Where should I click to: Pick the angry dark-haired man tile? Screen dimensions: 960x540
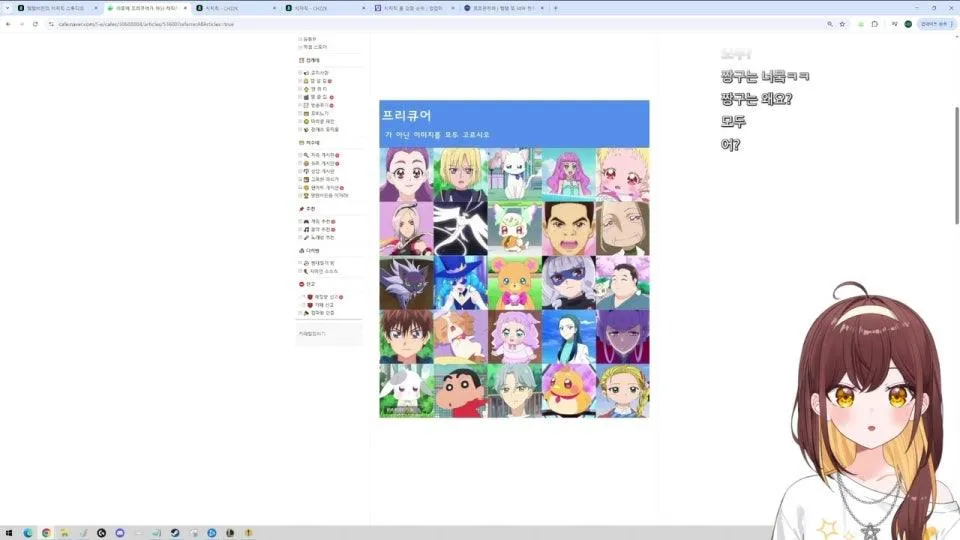point(569,229)
